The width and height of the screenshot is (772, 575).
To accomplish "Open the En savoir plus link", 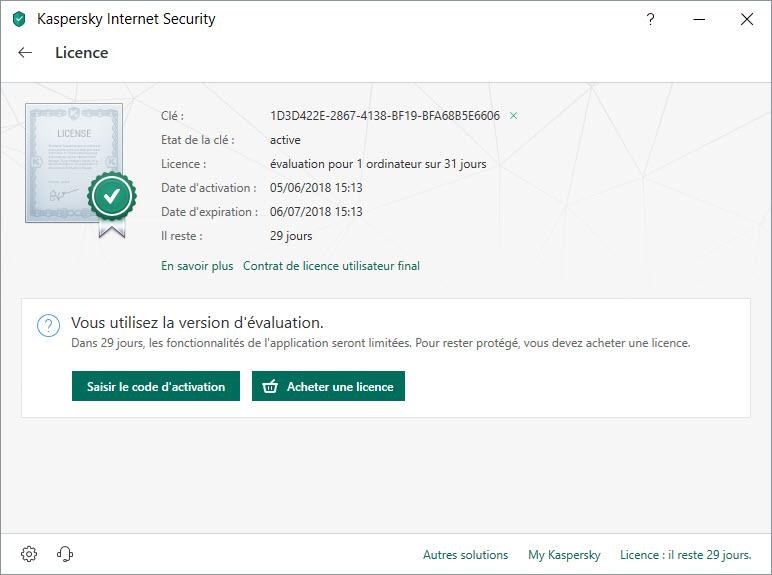I will pos(197,266).
